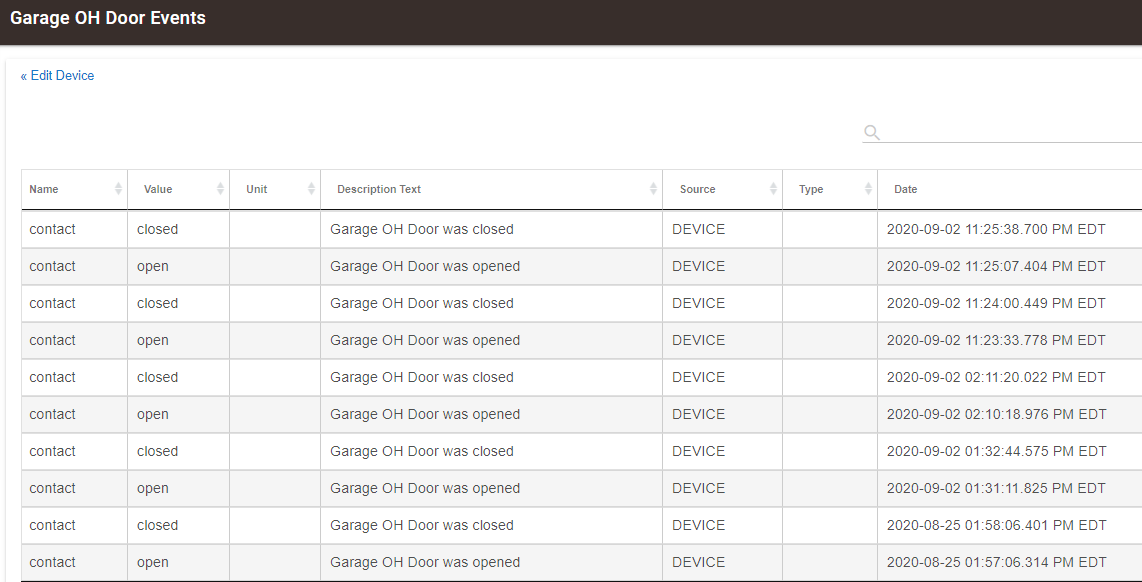The width and height of the screenshot is (1142, 582).
Task: Sort by Description Text column arrows
Action: coord(653,189)
